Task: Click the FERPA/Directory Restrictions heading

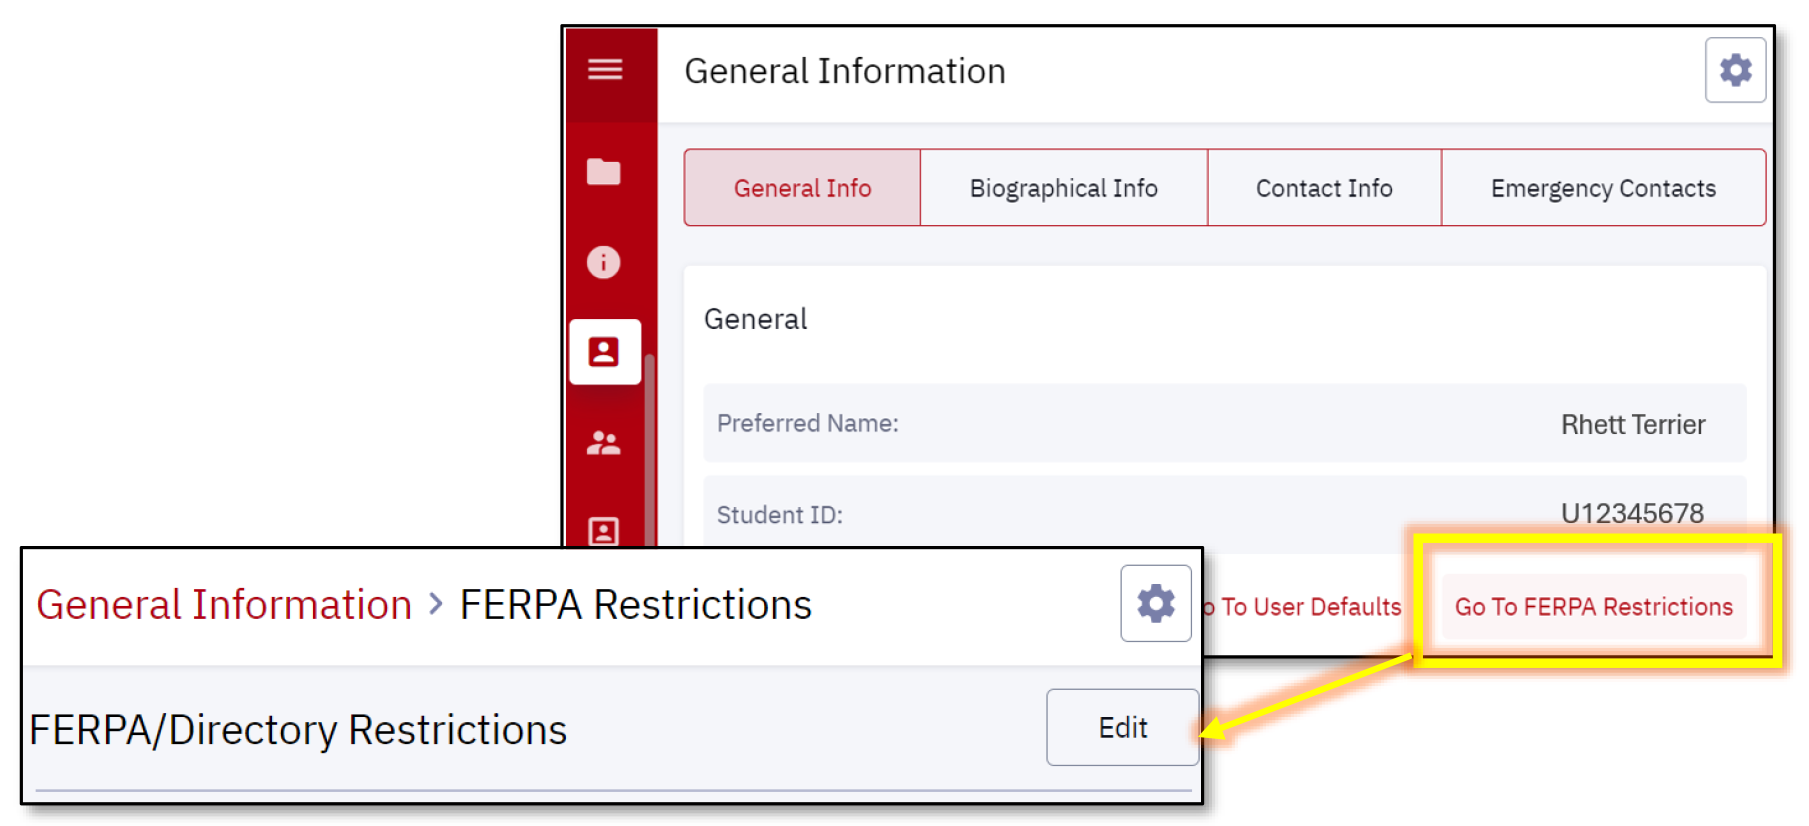Action: click(x=298, y=729)
